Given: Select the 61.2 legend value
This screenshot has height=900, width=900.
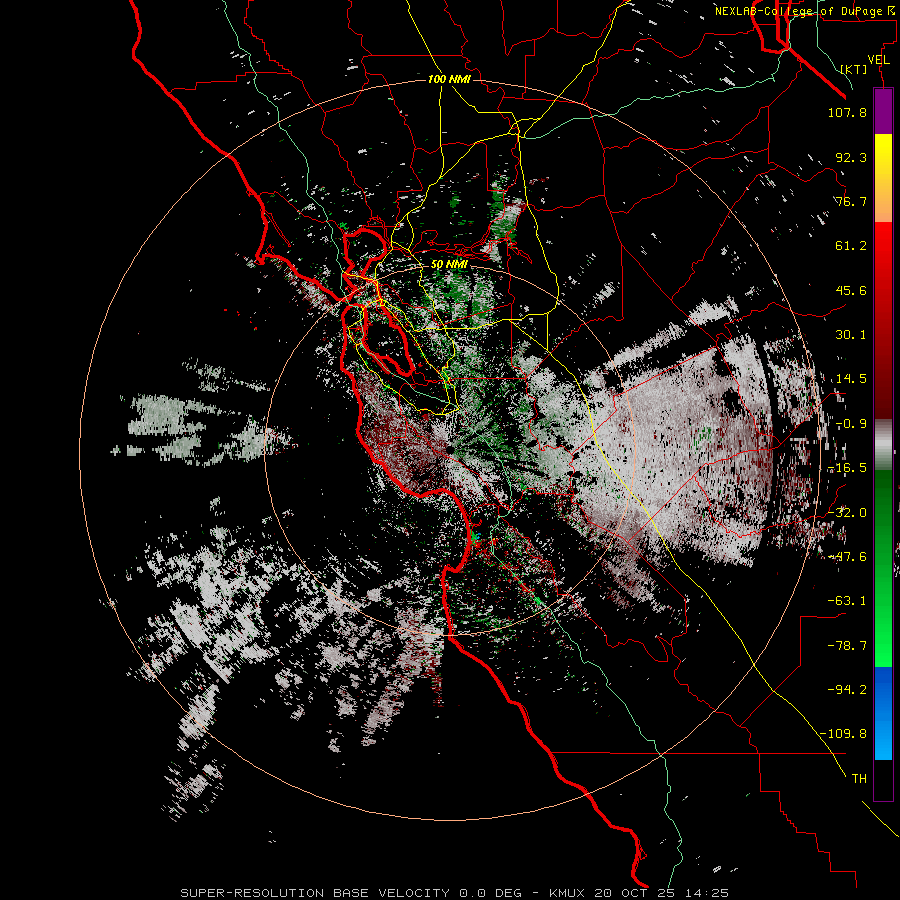Looking at the screenshot, I should pos(851,246).
